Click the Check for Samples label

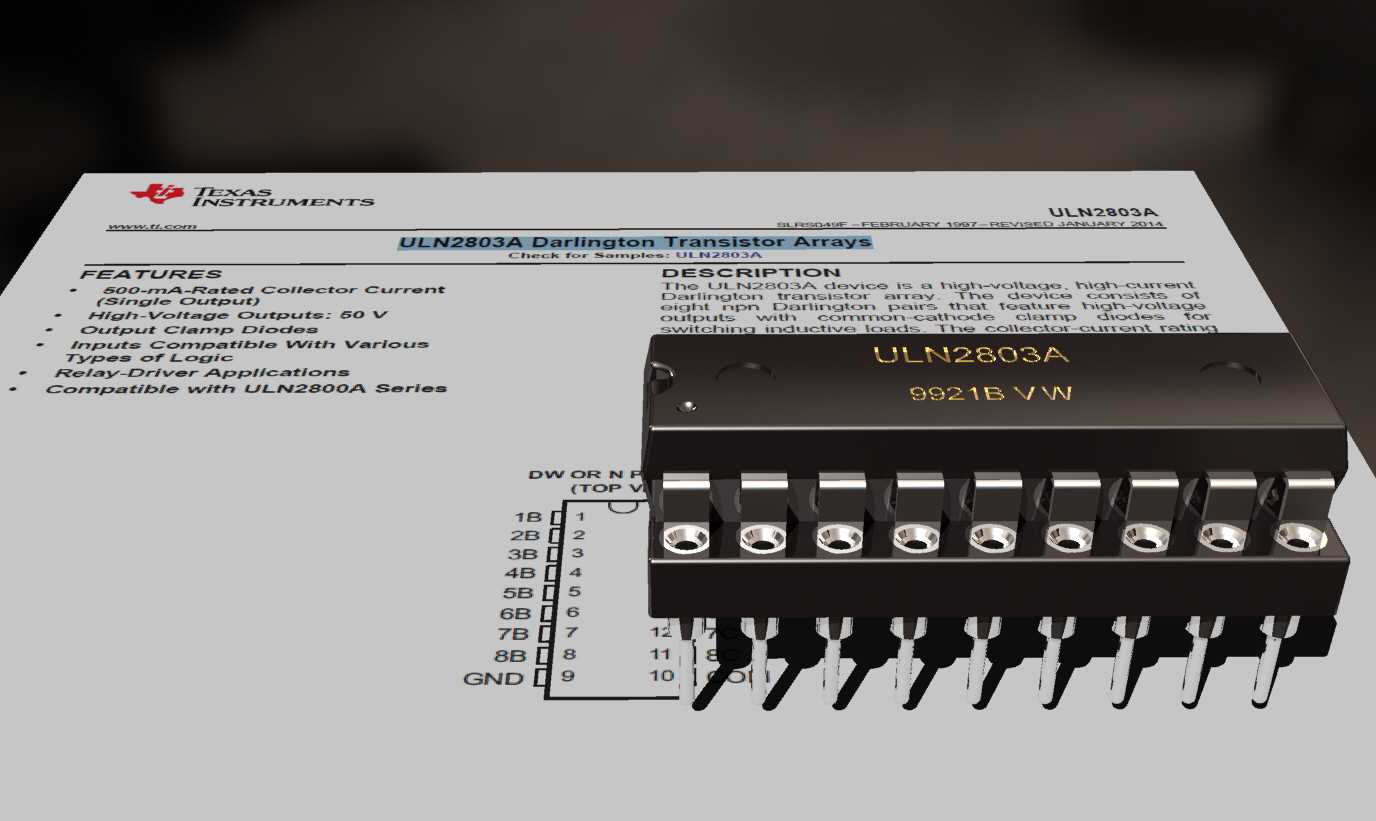tap(590, 257)
